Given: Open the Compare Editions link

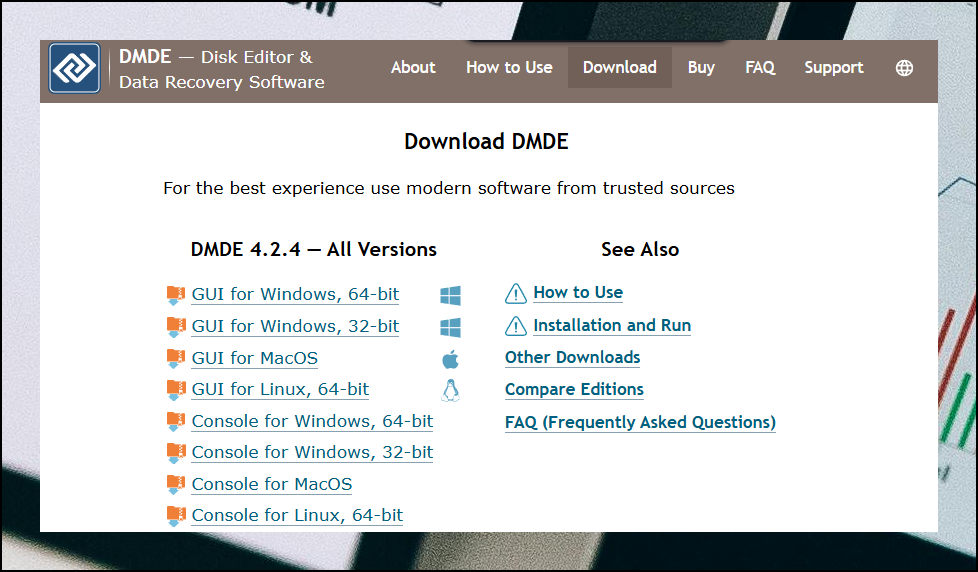Looking at the screenshot, I should (x=574, y=389).
